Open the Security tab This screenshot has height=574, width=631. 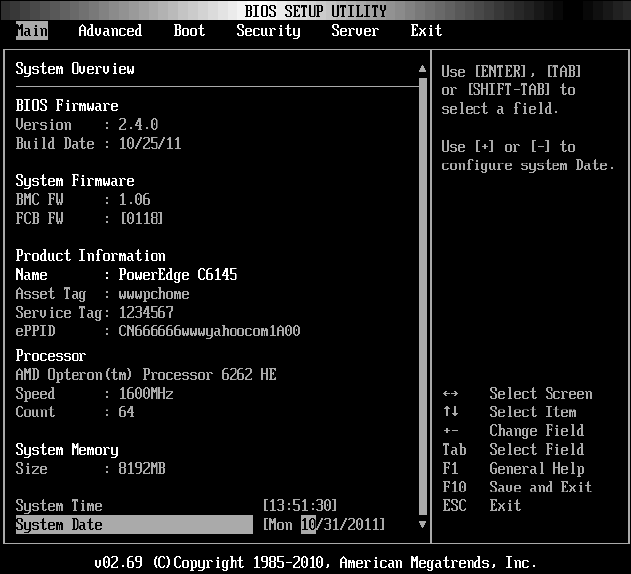[268, 31]
